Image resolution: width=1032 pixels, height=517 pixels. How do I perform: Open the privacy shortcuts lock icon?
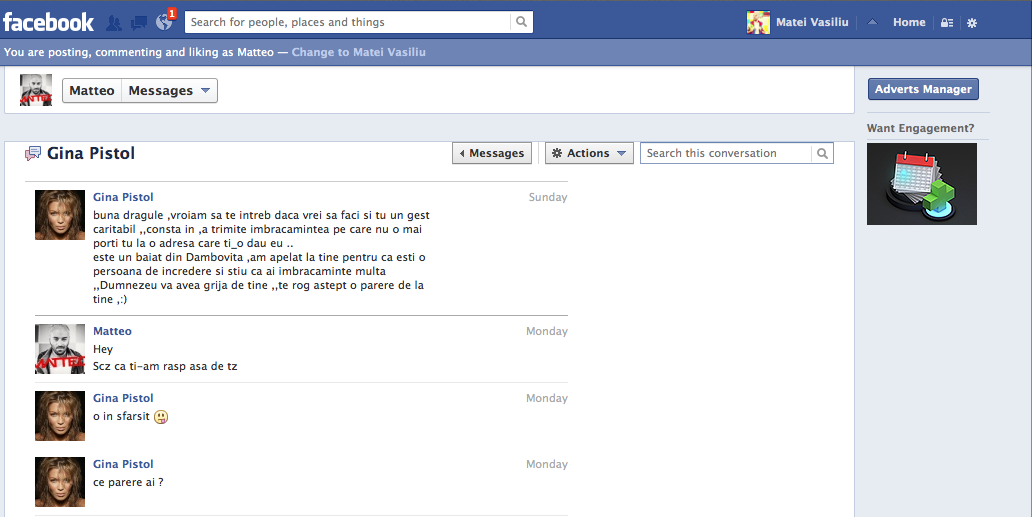947,22
